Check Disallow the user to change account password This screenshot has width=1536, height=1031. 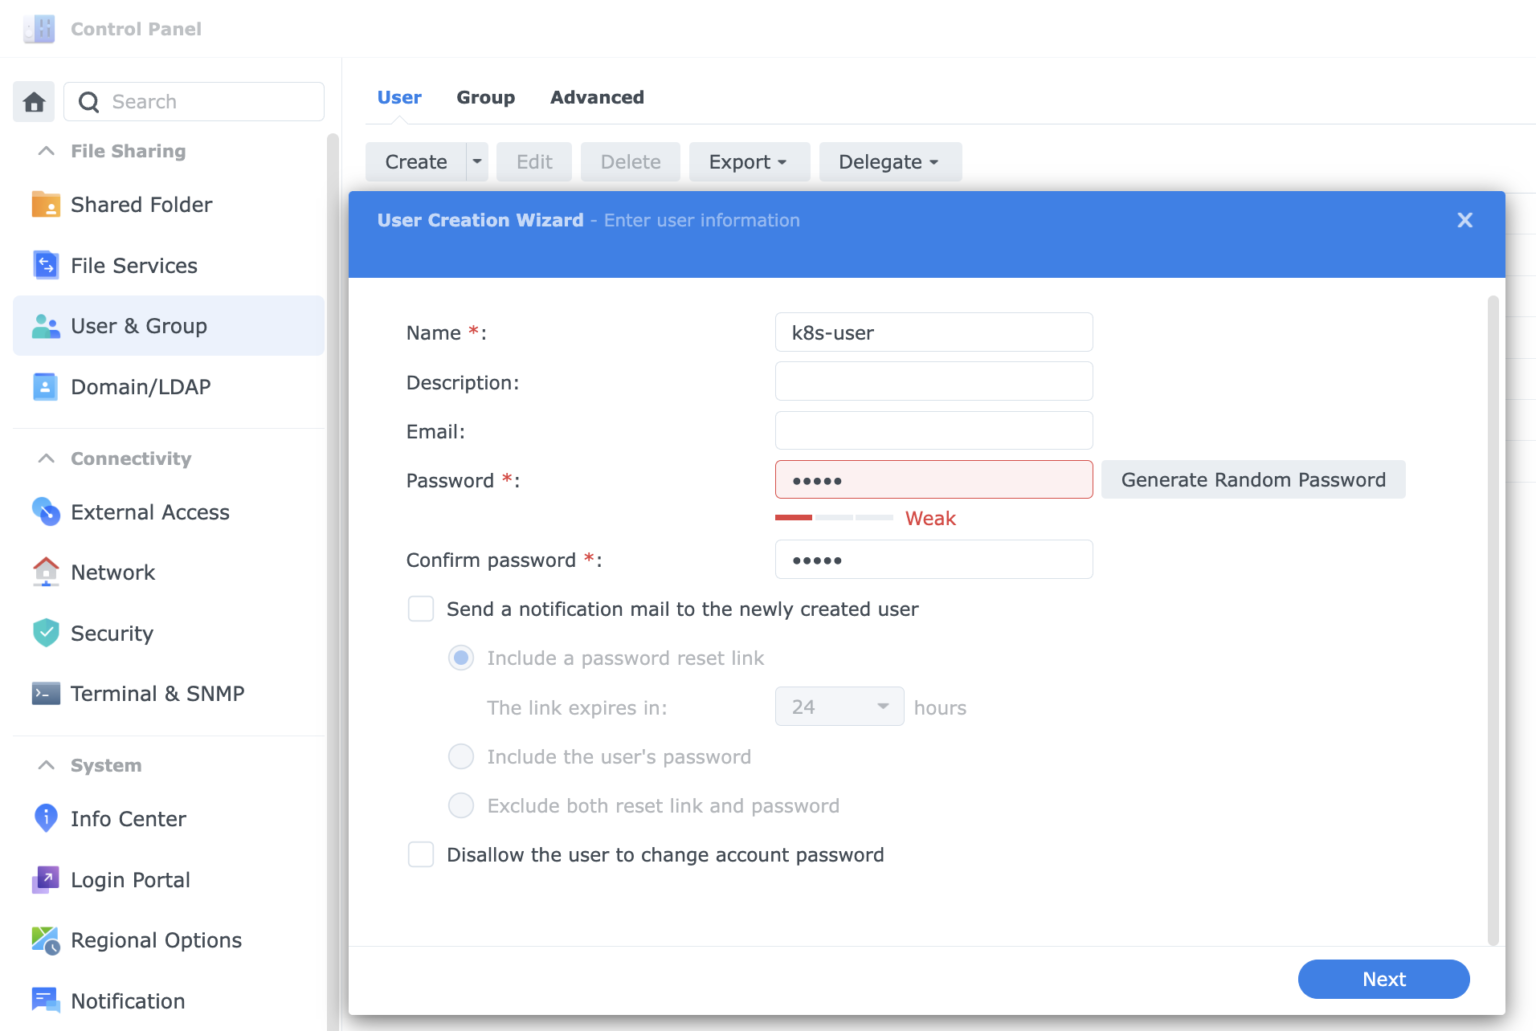pos(420,854)
